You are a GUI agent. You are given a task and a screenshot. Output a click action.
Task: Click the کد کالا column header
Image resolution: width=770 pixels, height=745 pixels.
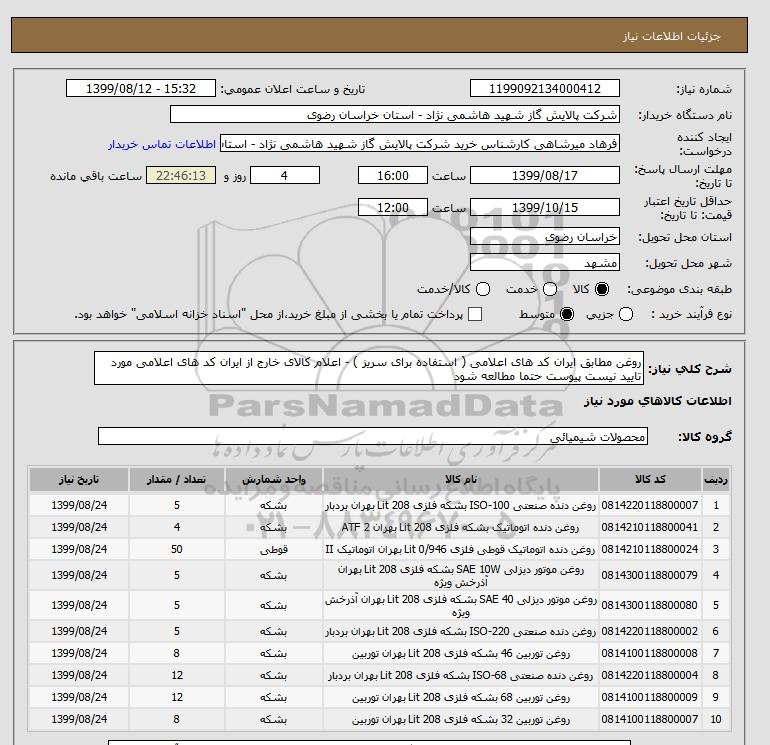click(650, 479)
